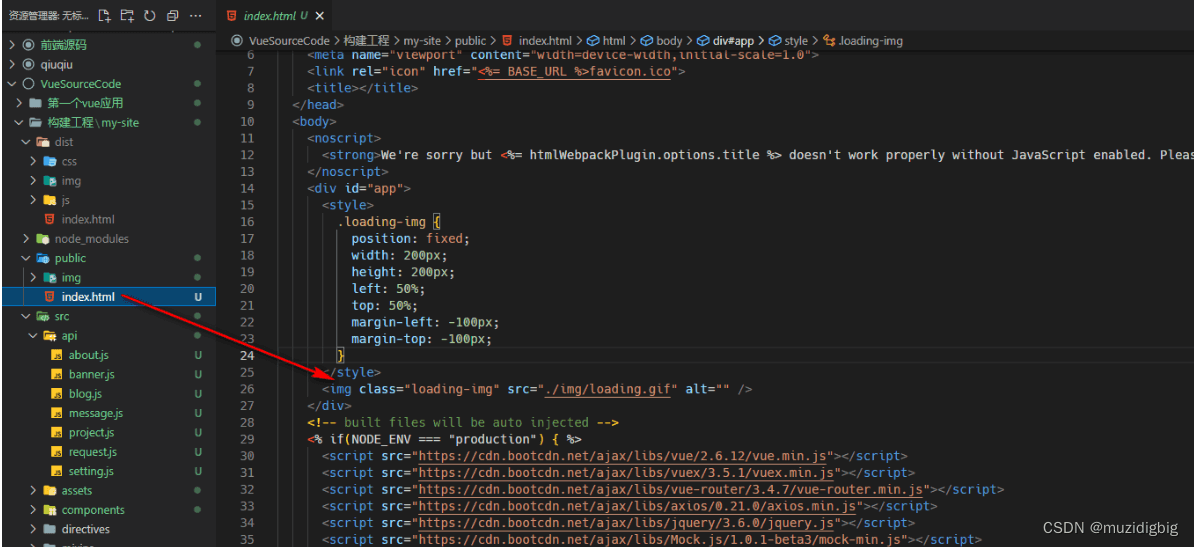
Task: Click my-site in the breadcrumb
Action: [x=423, y=40]
